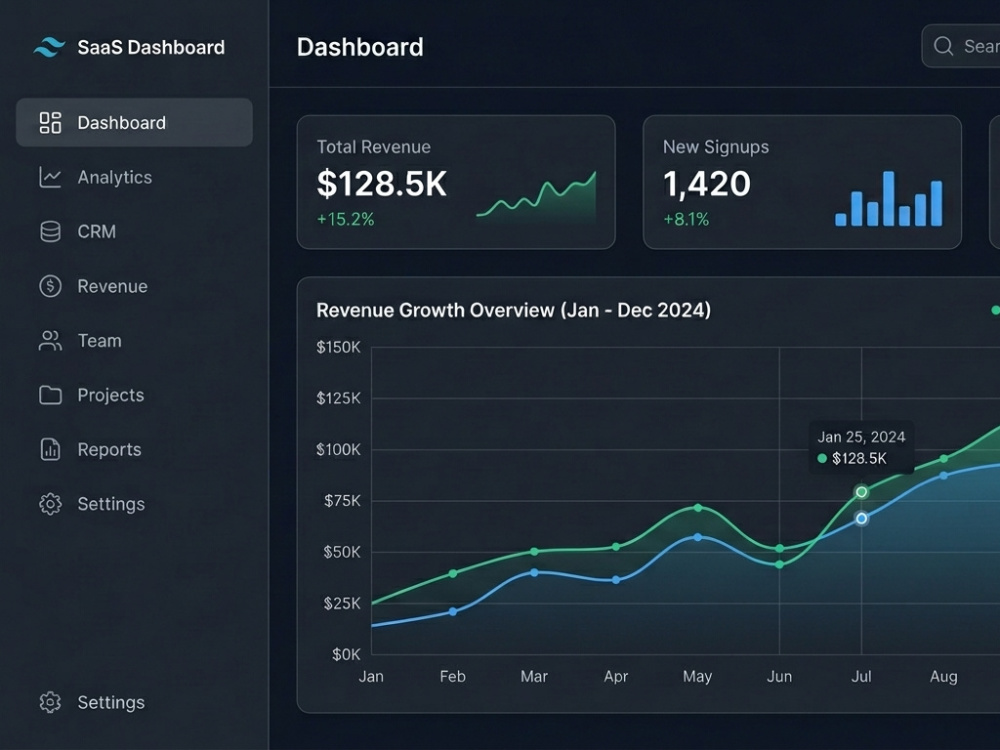Image resolution: width=1000 pixels, height=750 pixels.
Task: Click the highlighted green July data point
Action: (x=862, y=492)
